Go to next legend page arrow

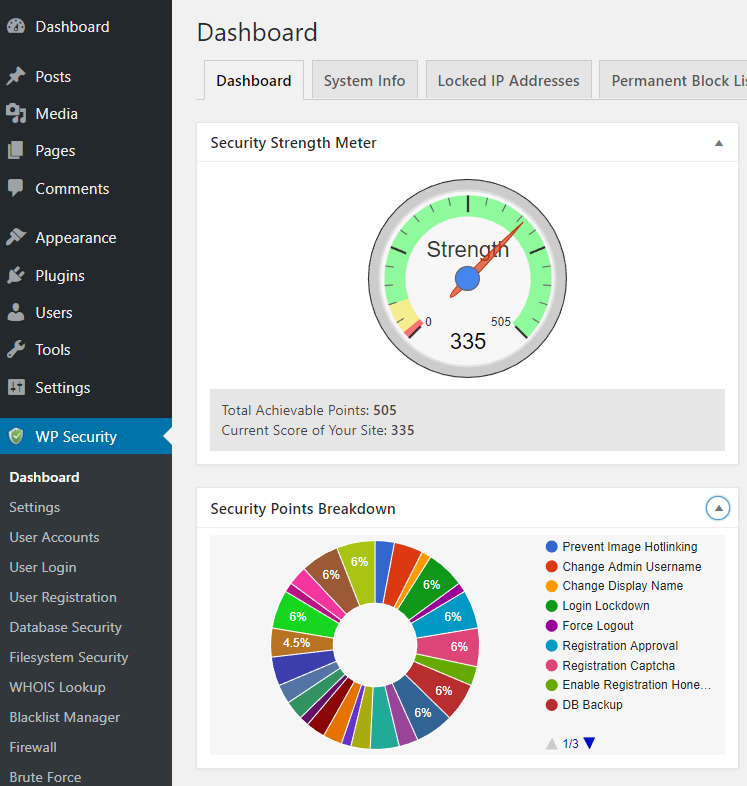590,743
